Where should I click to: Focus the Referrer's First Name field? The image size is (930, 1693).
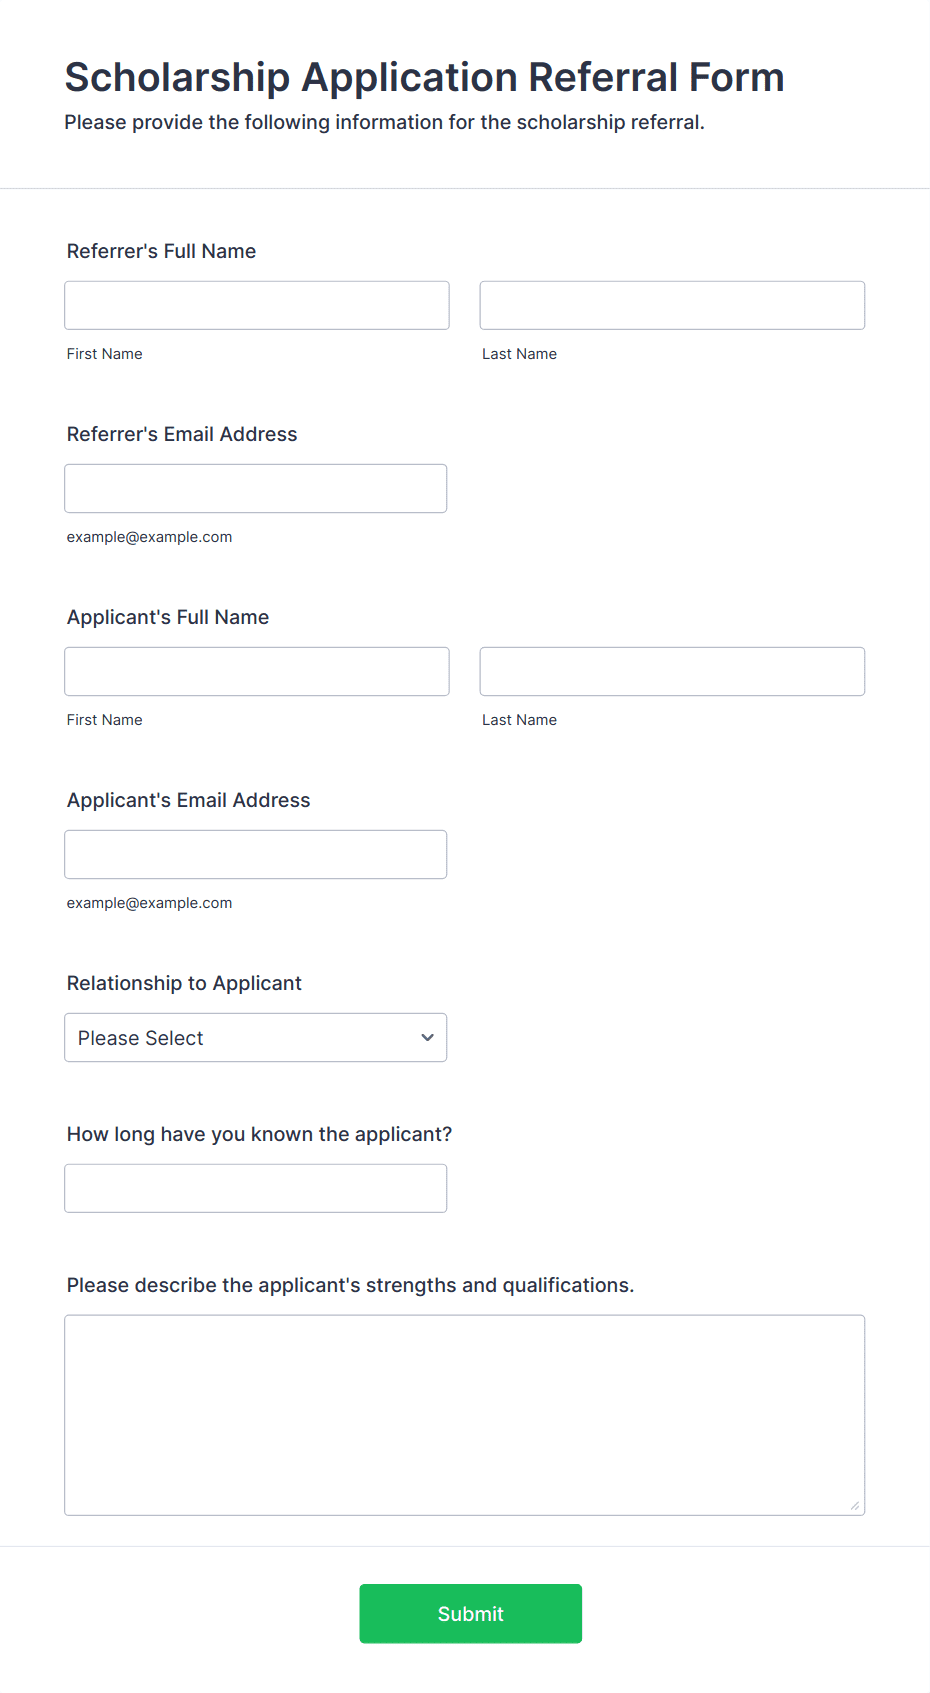(257, 305)
